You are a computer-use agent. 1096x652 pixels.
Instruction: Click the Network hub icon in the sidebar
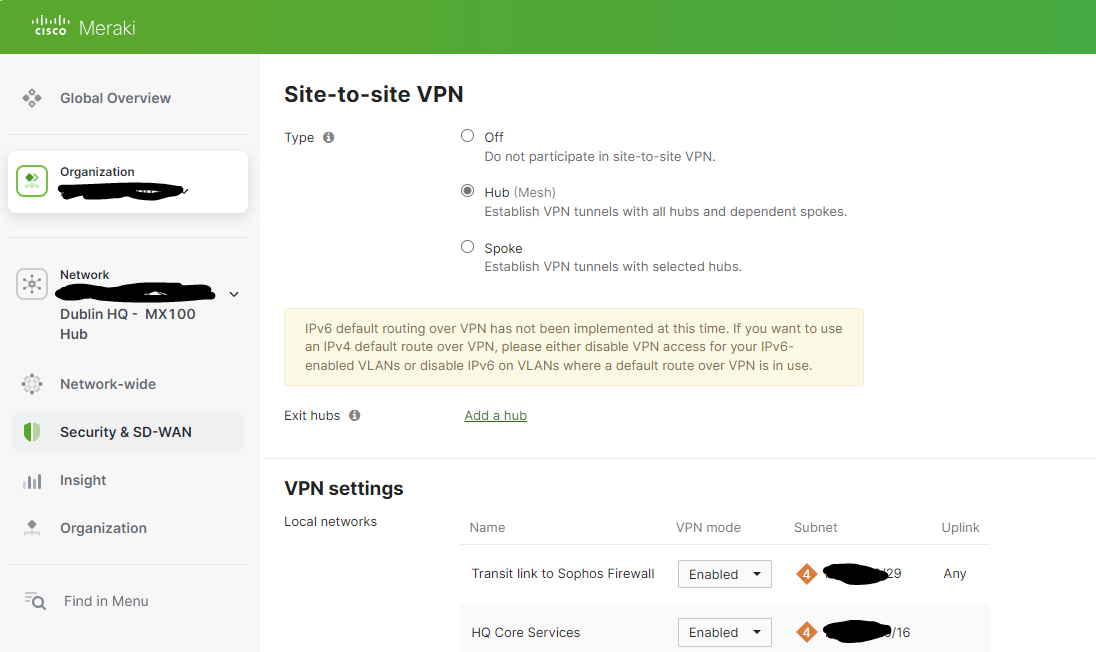pyautogui.click(x=31, y=283)
